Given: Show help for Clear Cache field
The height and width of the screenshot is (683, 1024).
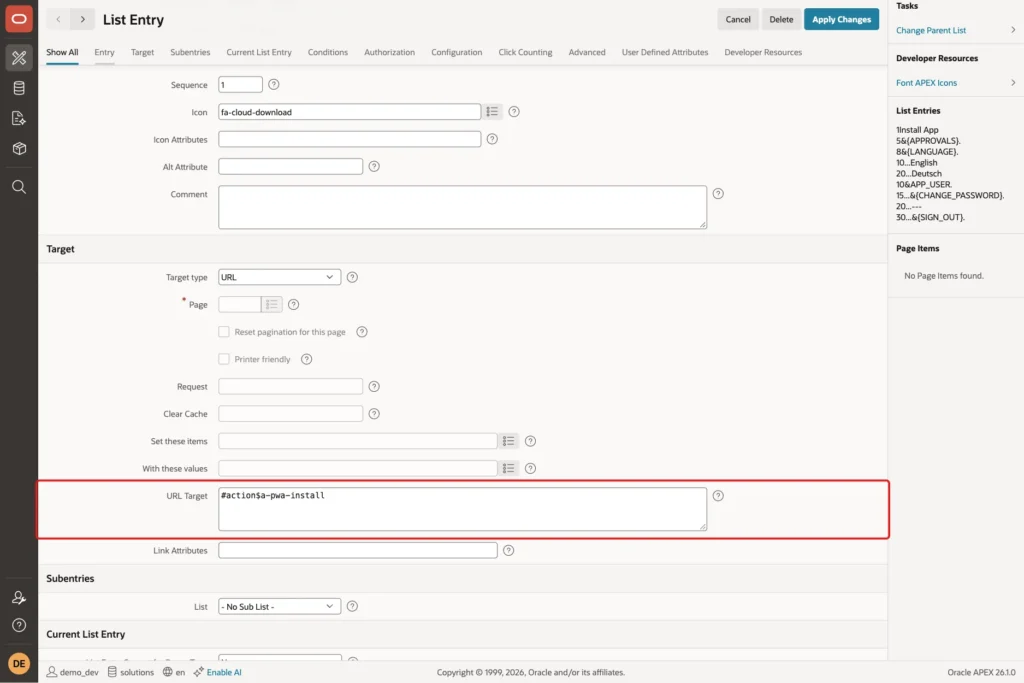Looking at the screenshot, I should (374, 414).
